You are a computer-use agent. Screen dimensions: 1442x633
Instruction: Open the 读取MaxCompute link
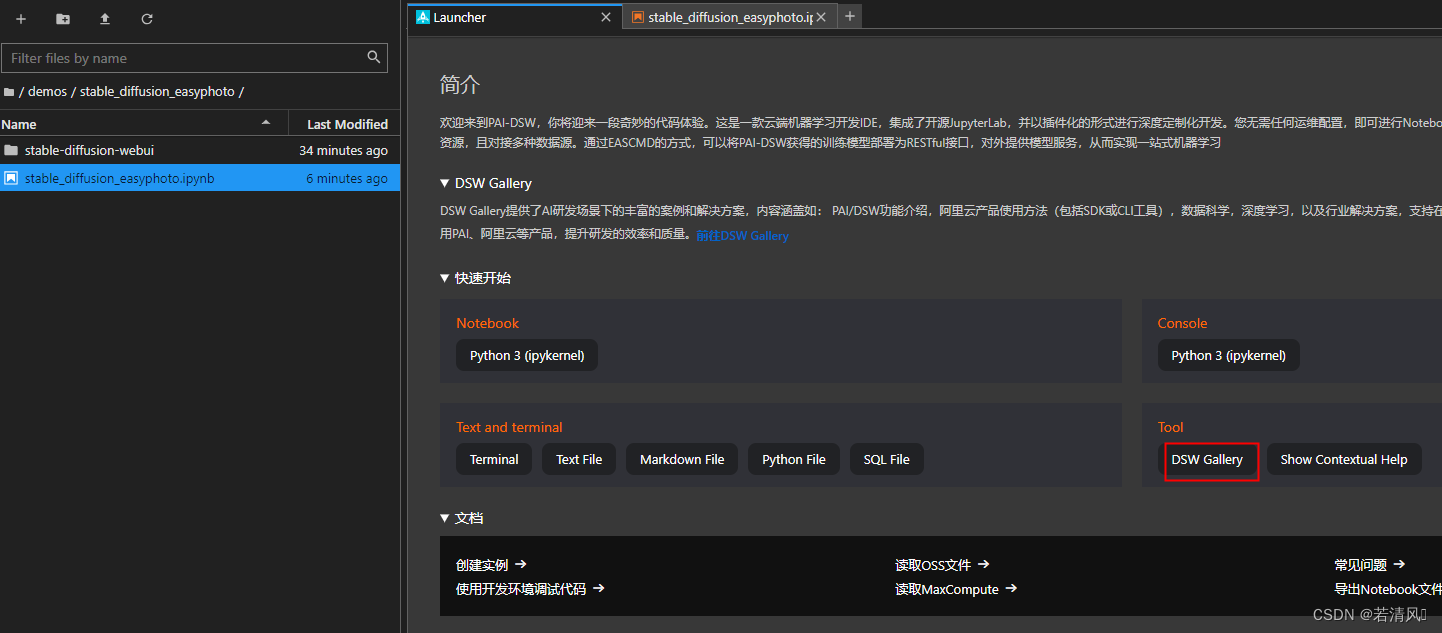pos(956,589)
